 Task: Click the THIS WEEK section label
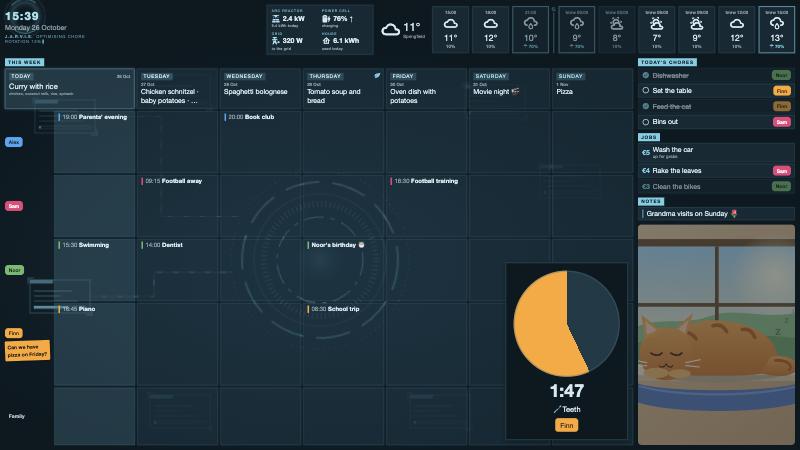(24, 62)
